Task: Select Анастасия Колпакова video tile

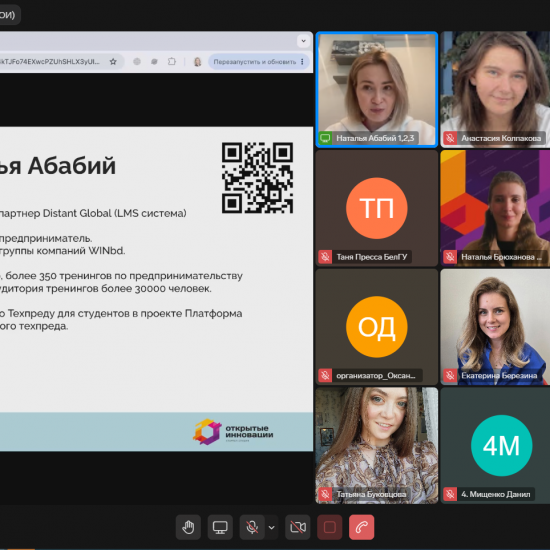Action: [495, 89]
